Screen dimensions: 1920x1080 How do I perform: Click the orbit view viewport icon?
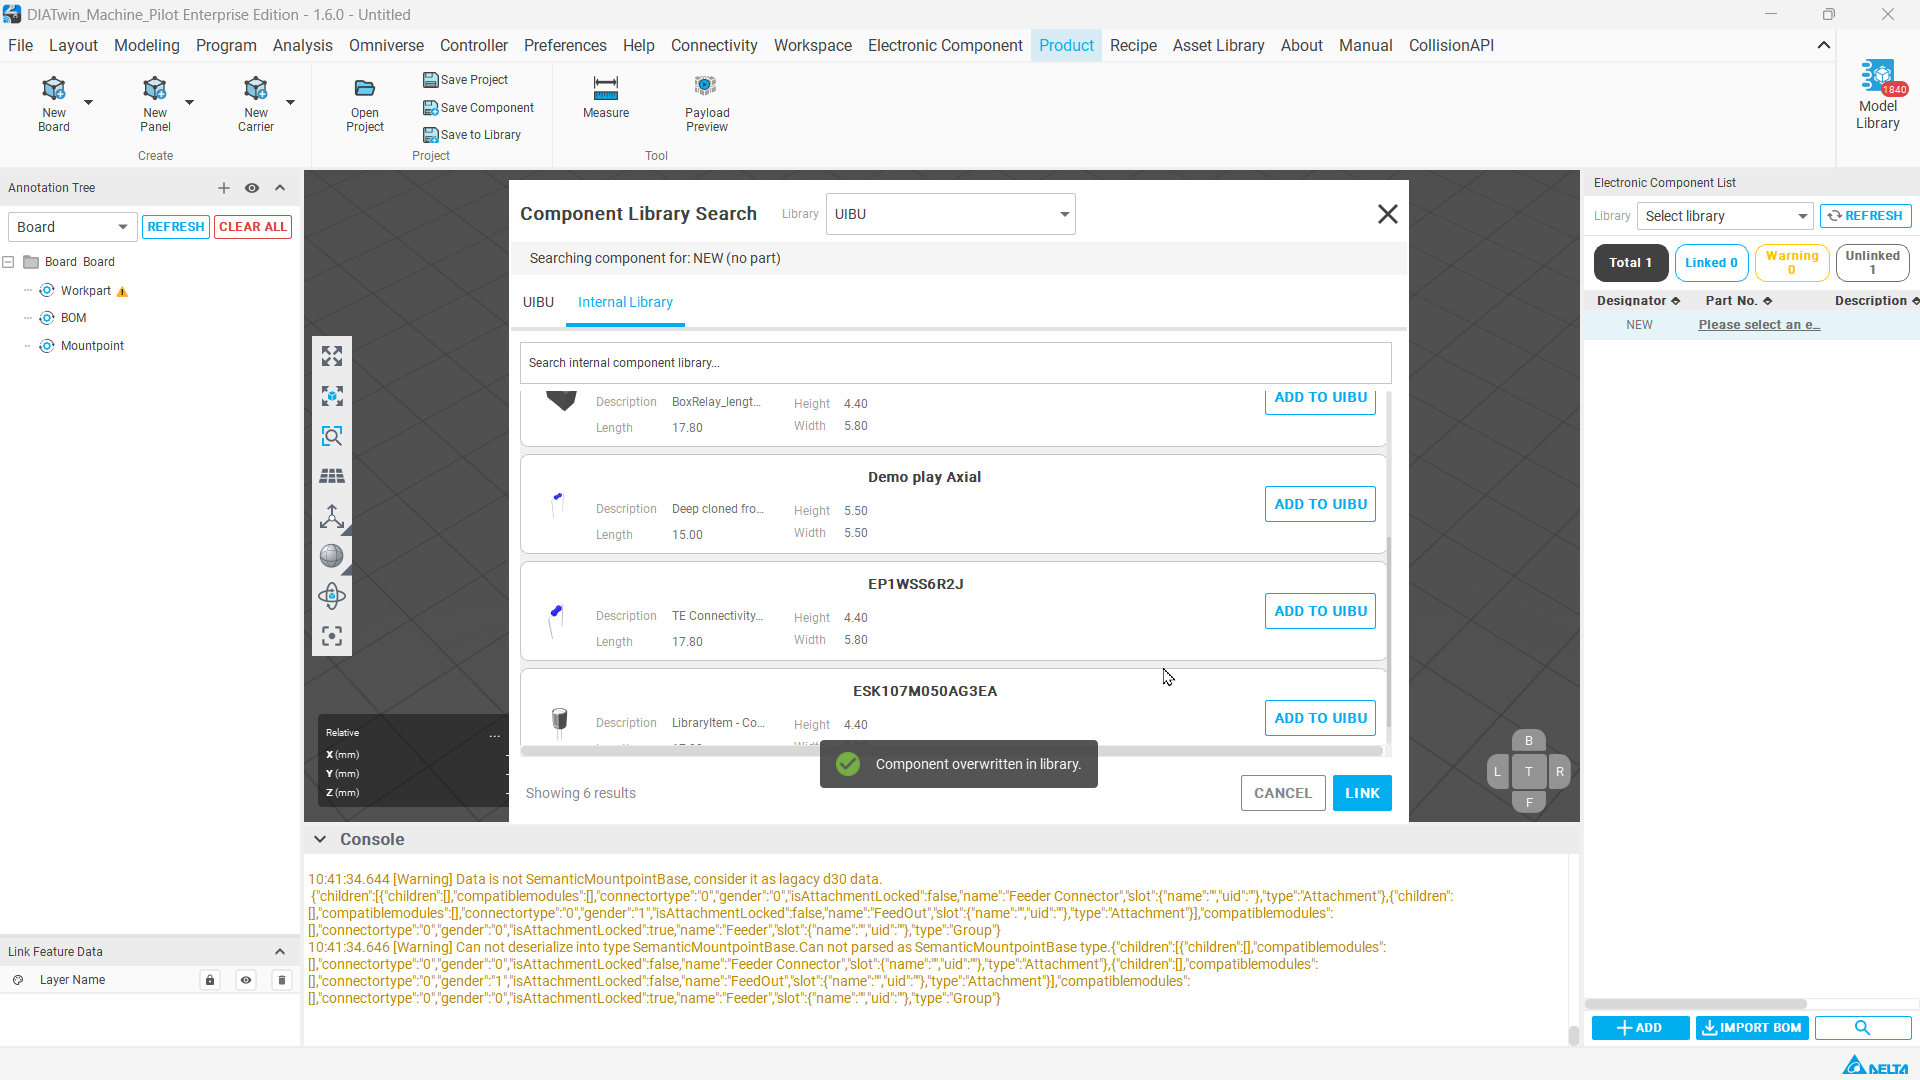[332, 596]
